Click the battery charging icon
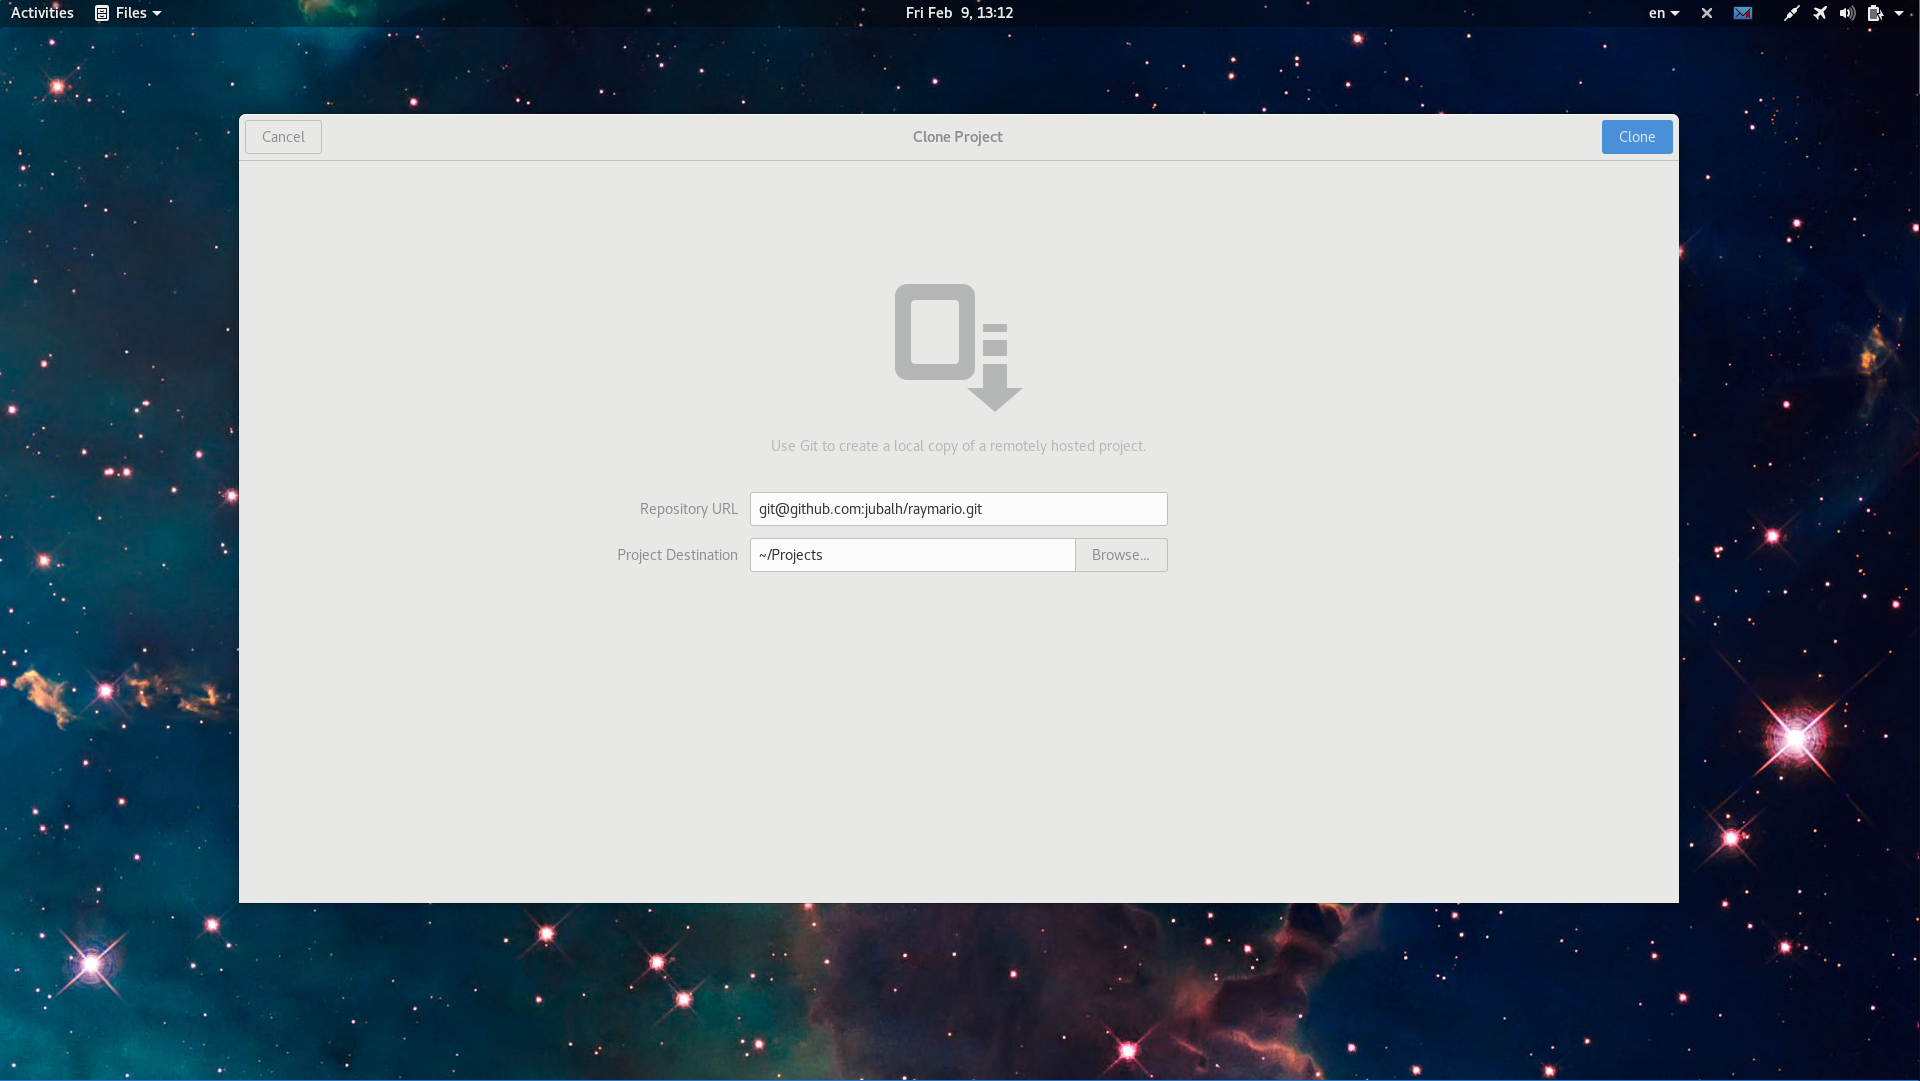1920x1081 pixels. click(x=1875, y=13)
